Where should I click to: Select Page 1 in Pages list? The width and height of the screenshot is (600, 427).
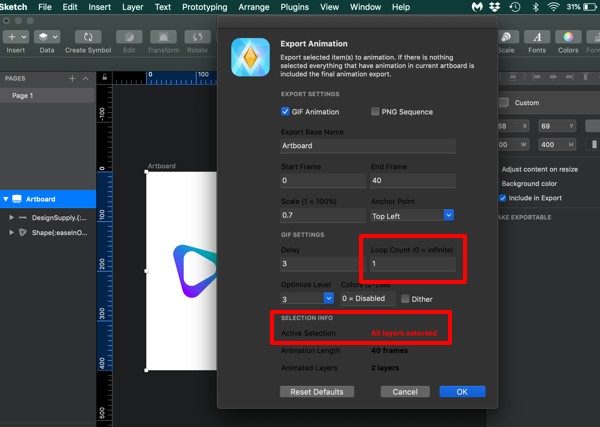coord(47,95)
